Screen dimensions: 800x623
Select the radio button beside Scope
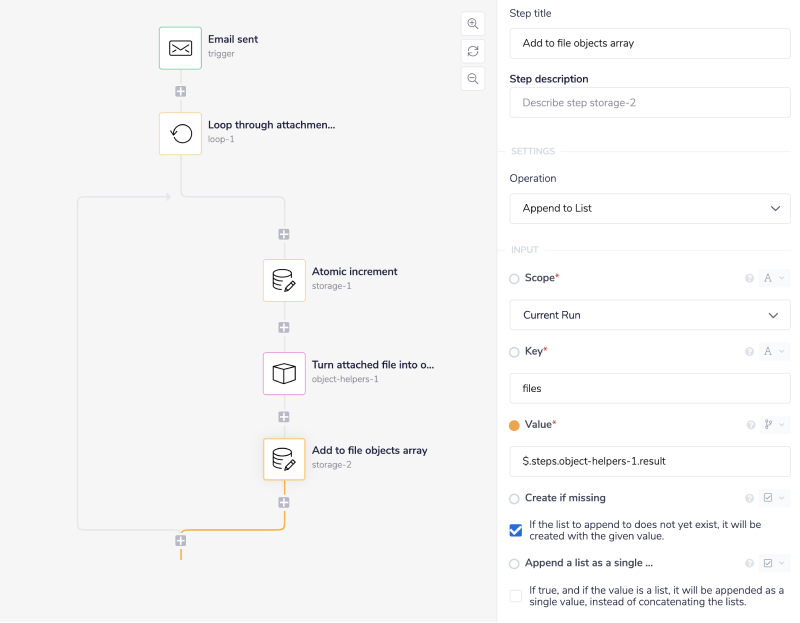point(515,278)
